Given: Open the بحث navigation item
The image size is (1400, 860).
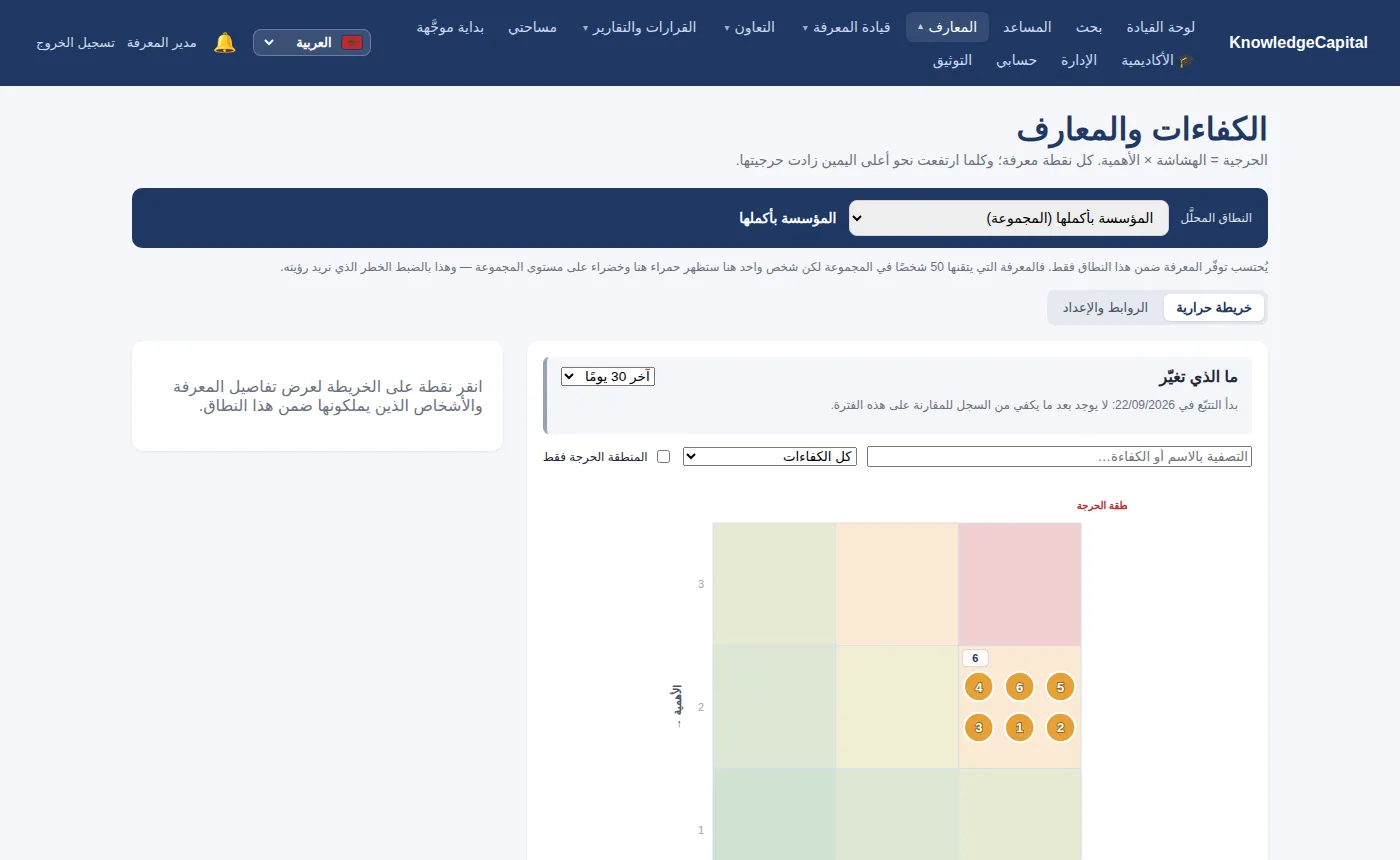Looking at the screenshot, I should pos(1089,27).
